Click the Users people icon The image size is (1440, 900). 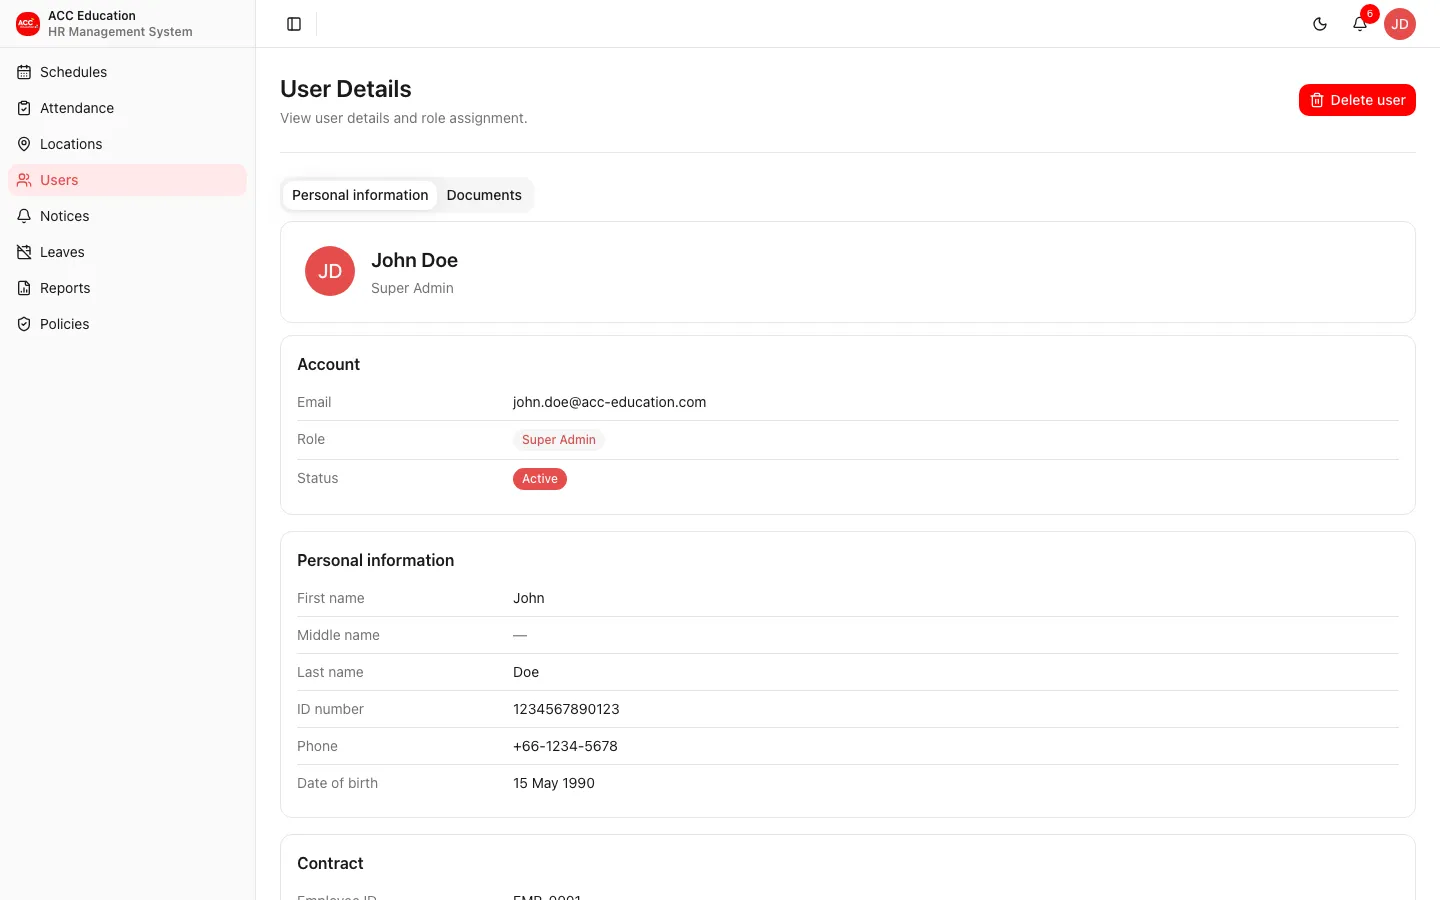(x=24, y=180)
